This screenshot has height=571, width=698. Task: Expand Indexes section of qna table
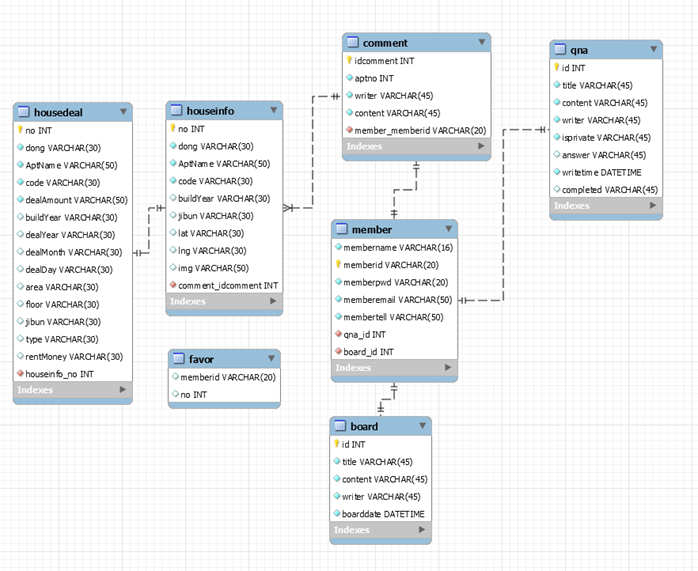coord(653,205)
